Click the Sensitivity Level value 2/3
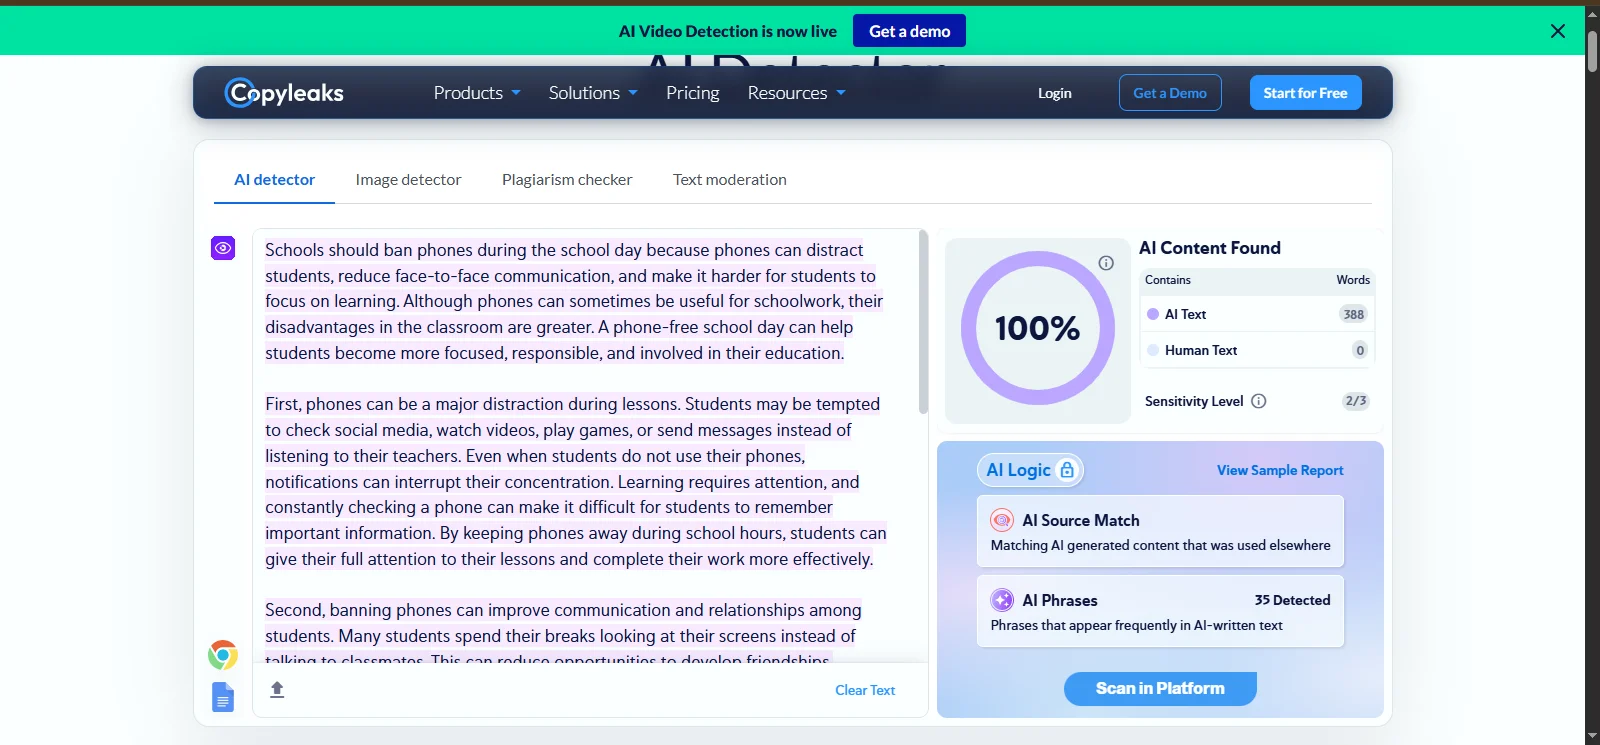The image size is (1600, 745). (x=1356, y=401)
